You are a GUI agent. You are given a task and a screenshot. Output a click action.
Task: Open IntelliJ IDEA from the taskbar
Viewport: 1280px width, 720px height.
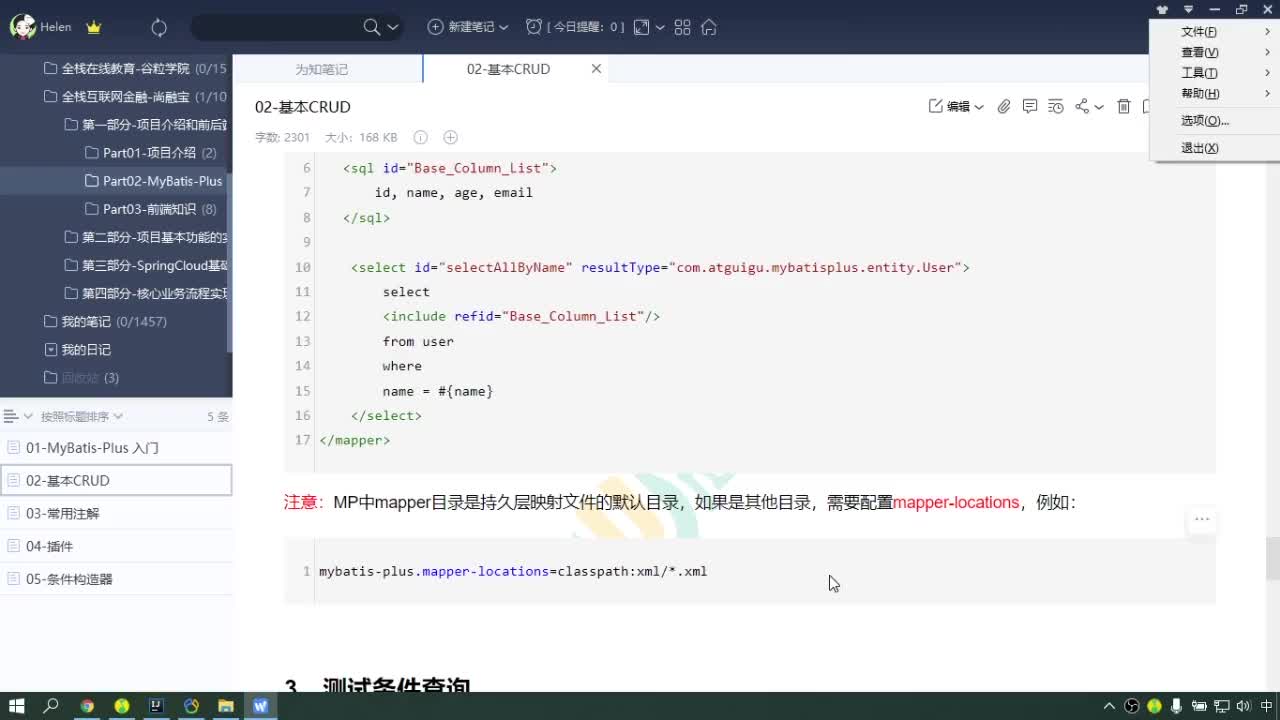coord(156,706)
